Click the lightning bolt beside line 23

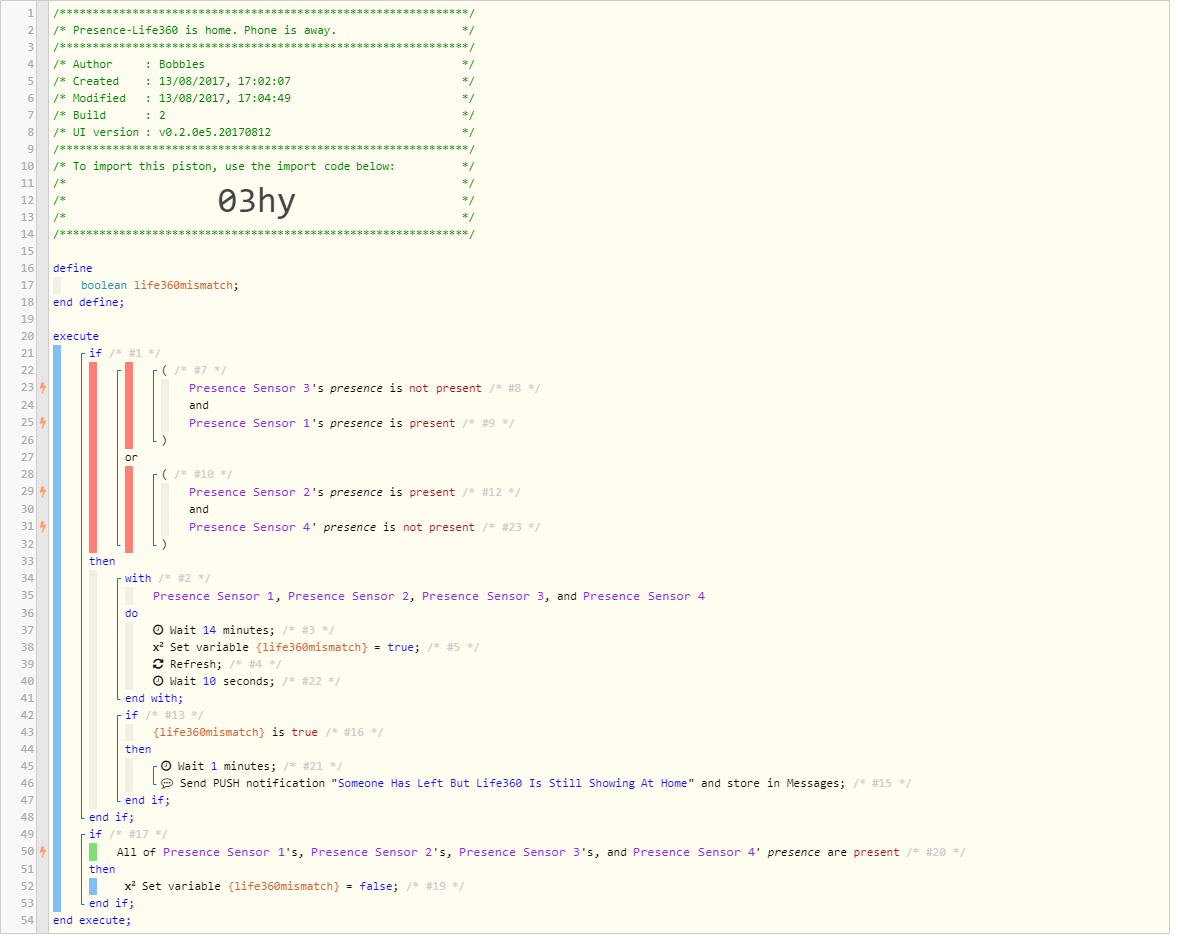[43, 388]
